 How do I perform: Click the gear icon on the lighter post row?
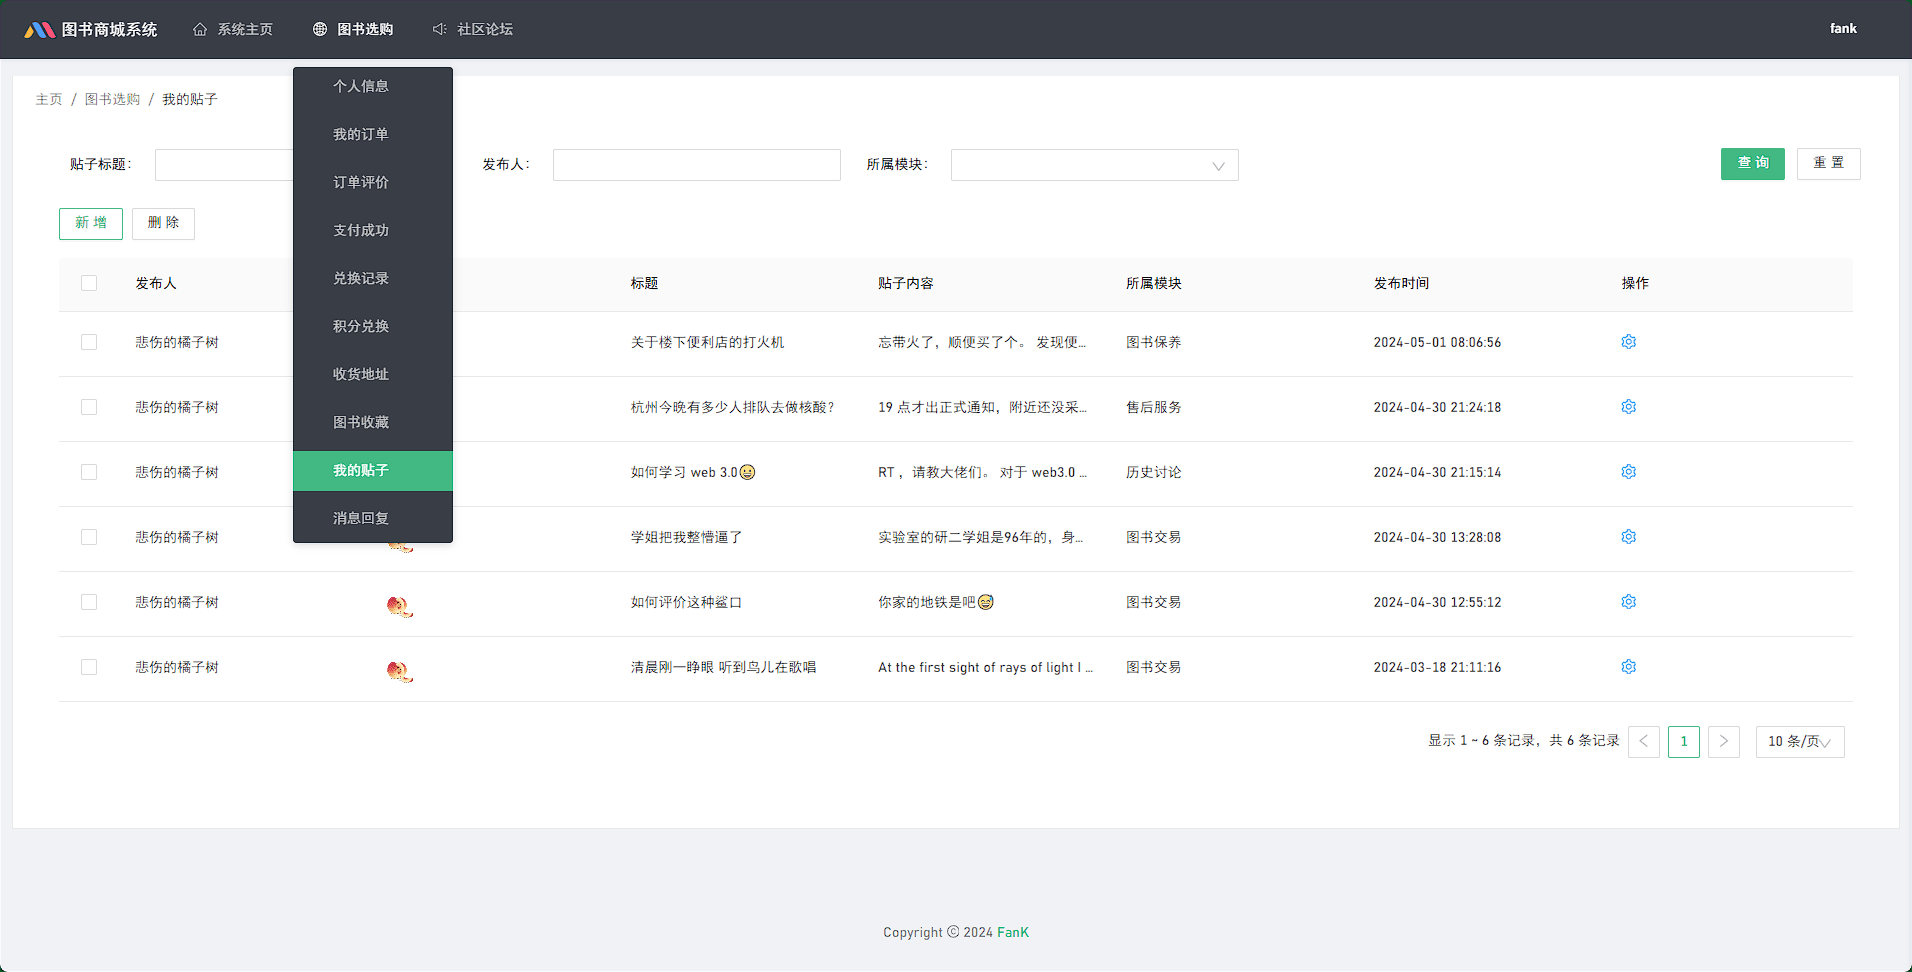click(x=1628, y=341)
